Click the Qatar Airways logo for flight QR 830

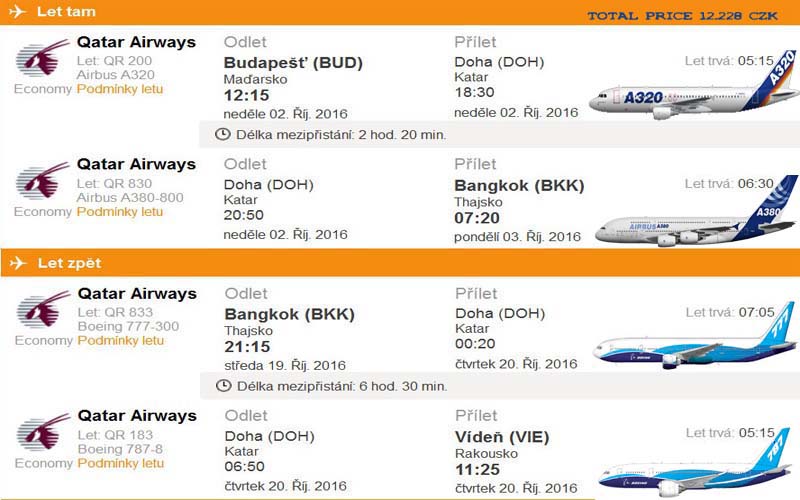click(x=42, y=180)
